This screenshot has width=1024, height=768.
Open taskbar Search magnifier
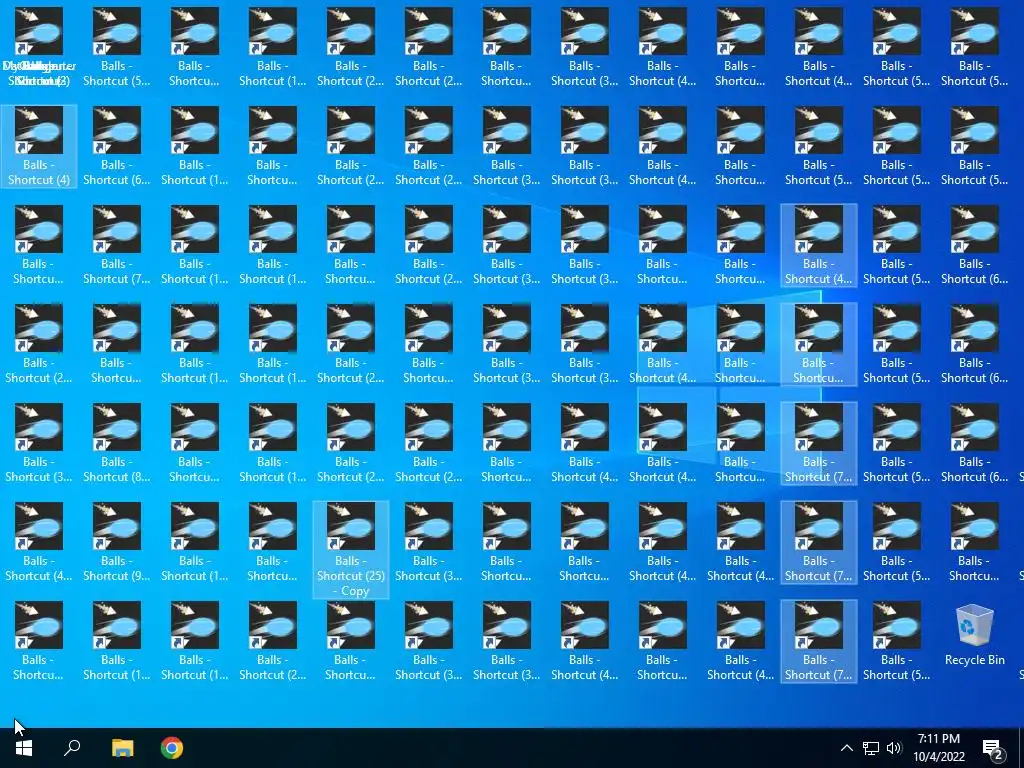click(x=72, y=748)
